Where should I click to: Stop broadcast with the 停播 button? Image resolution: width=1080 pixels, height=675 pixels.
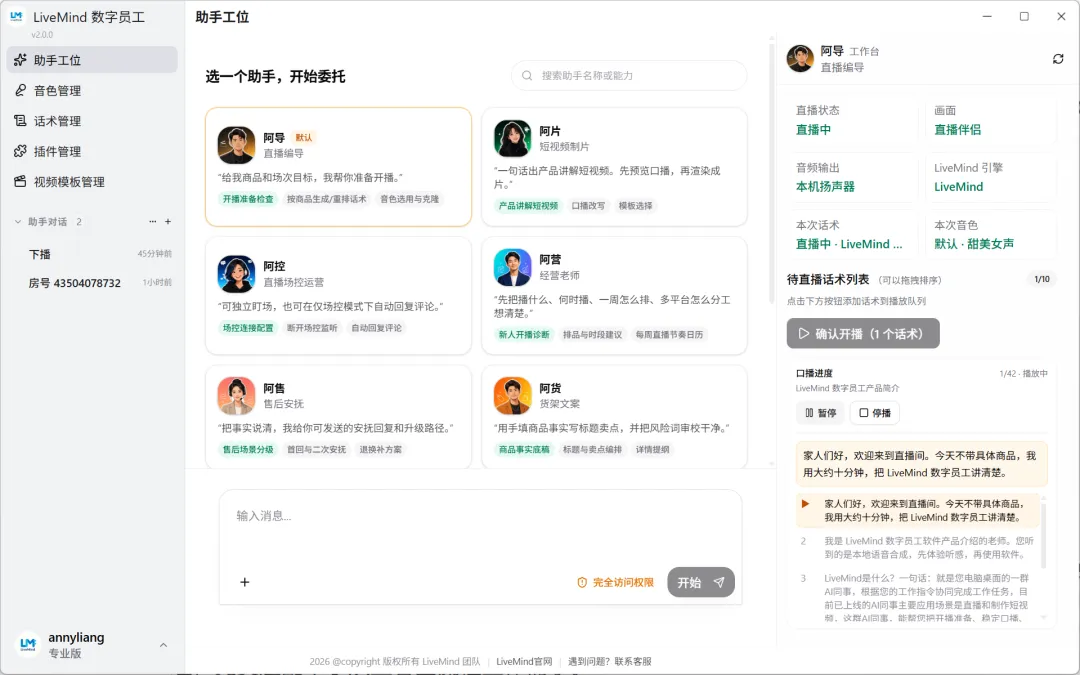[x=875, y=413]
